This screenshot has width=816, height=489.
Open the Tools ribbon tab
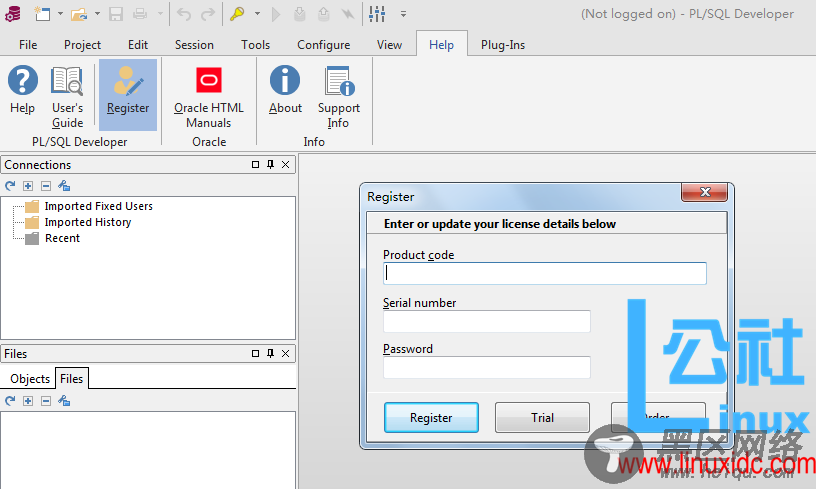(256, 45)
